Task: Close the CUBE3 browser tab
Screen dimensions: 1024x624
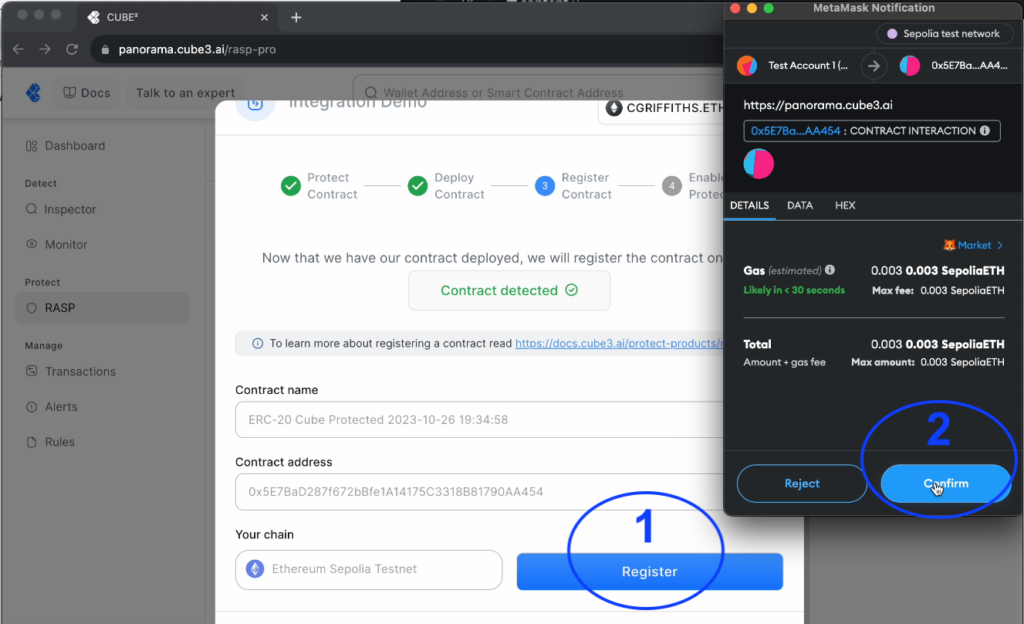Action: click(x=264, y=18)
